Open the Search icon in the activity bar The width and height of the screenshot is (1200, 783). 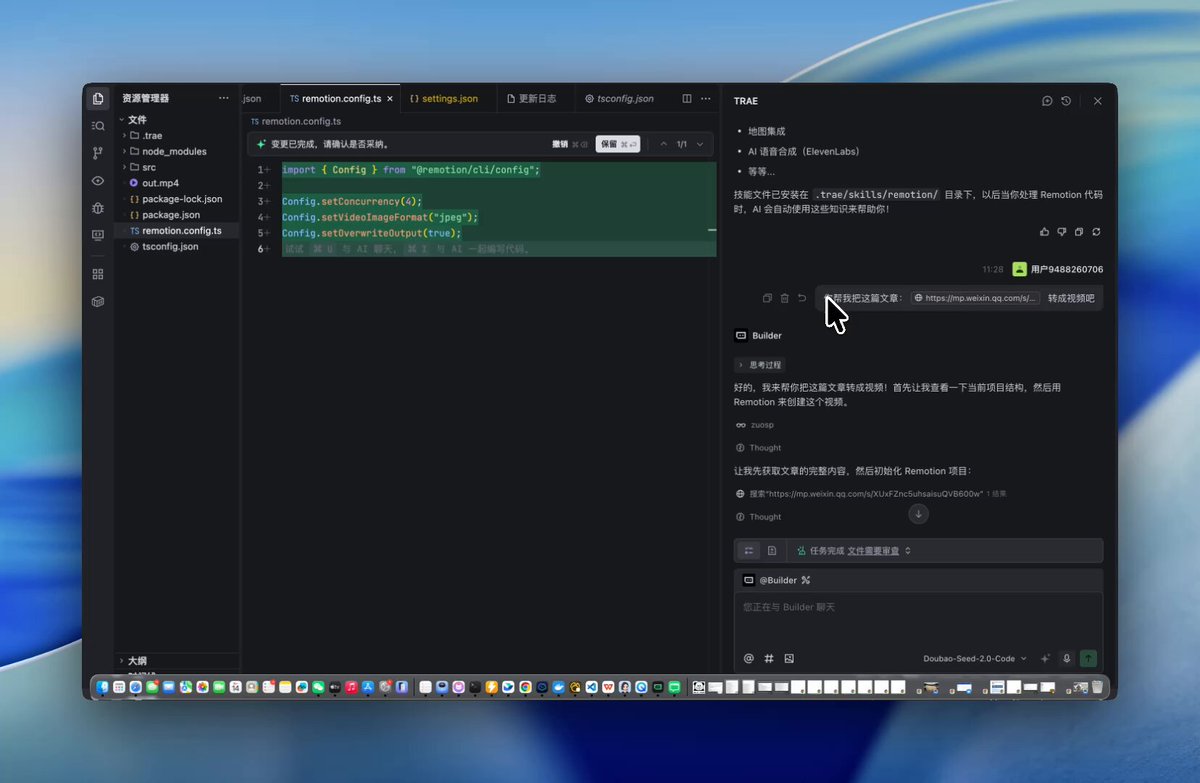click(97, 126)
